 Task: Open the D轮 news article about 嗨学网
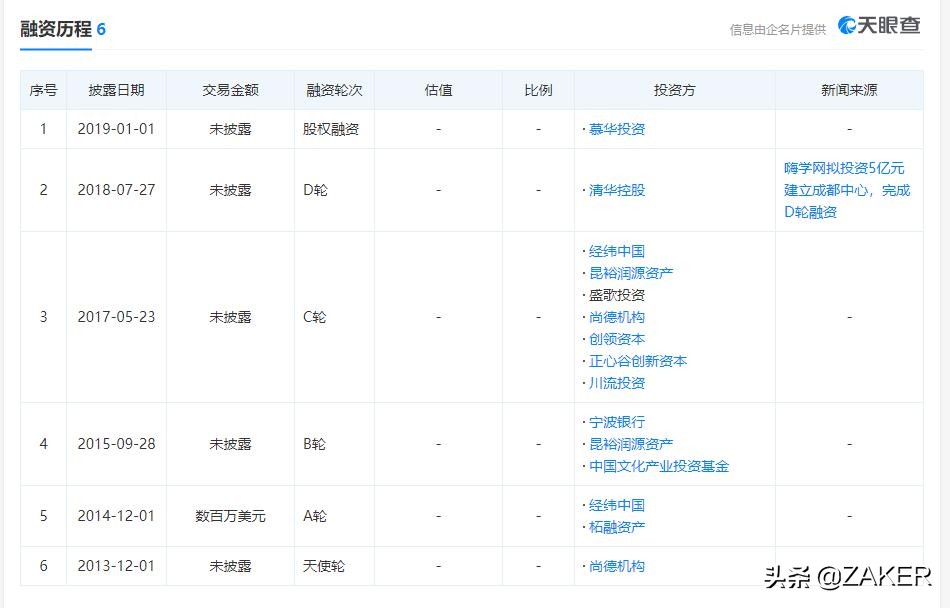pyautogui.click(x=846, y=189)
